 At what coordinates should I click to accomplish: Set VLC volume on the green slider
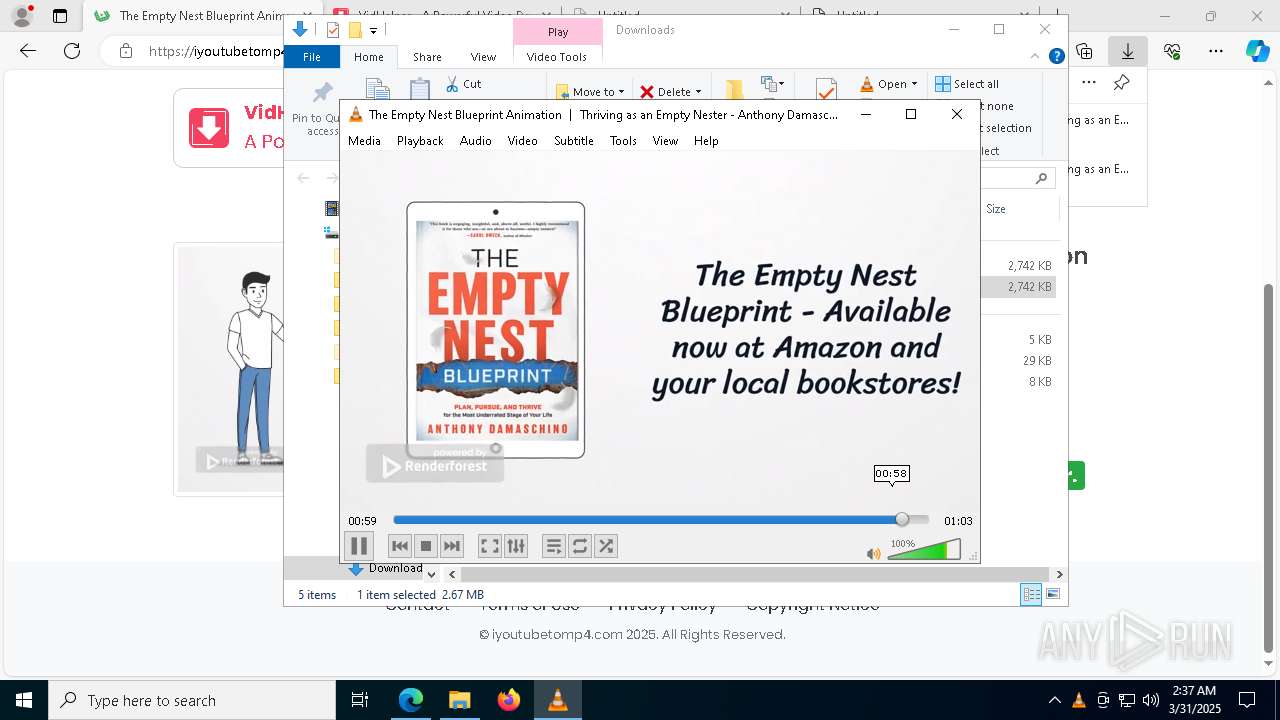924,550
